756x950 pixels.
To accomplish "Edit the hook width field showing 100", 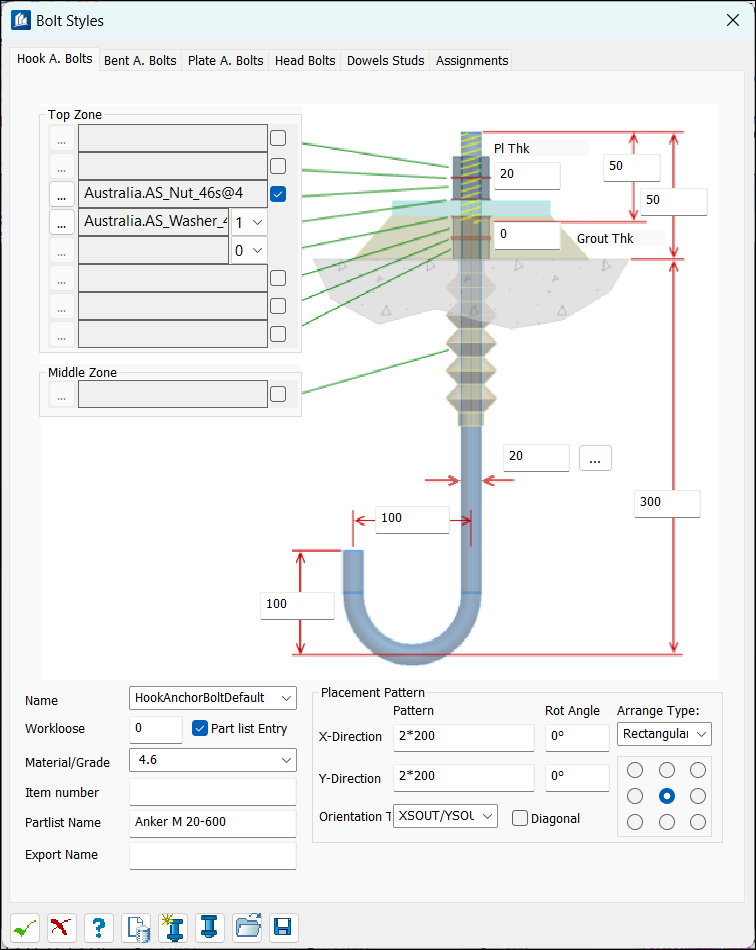I will tap(412, 519).
